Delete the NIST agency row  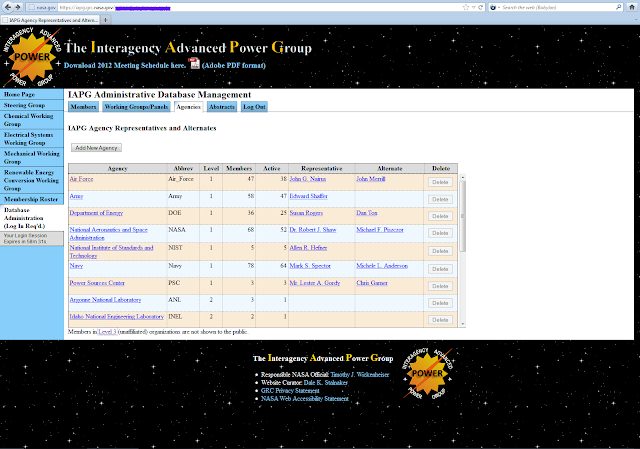(x=440, y=251)
